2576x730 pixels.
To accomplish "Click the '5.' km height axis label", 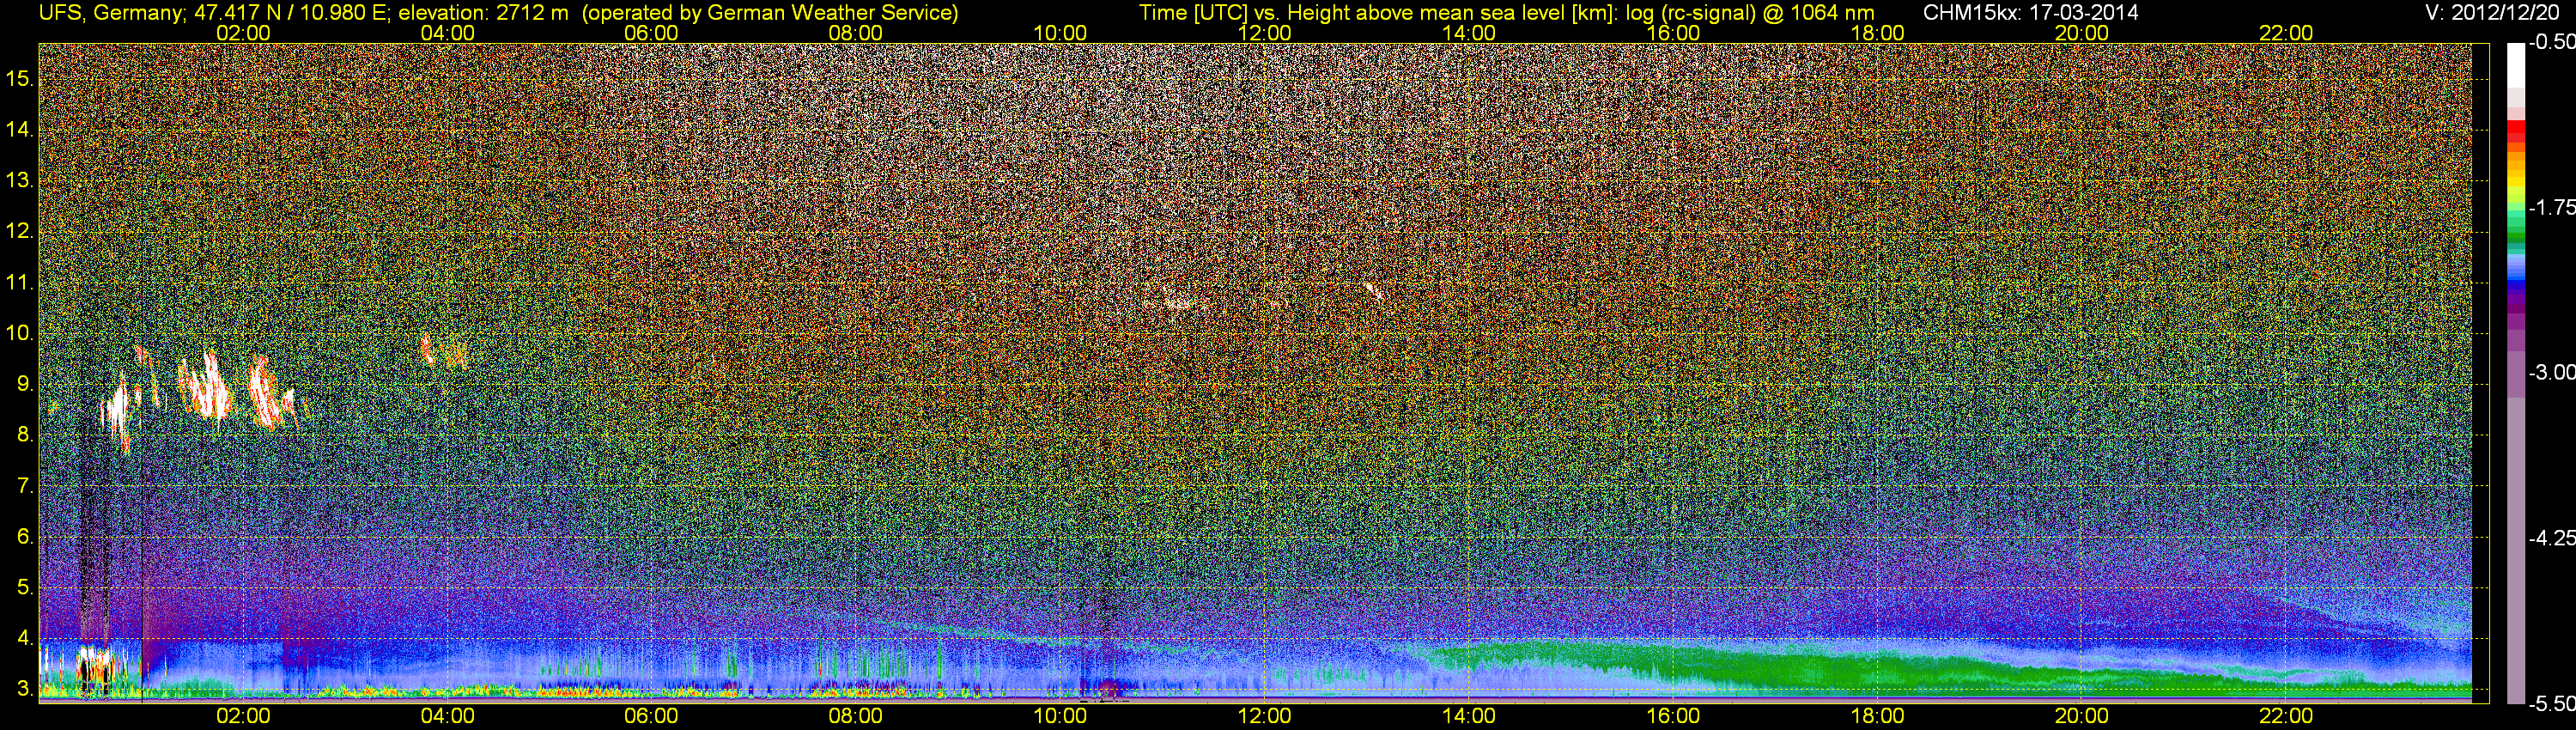I will [26, 588].
